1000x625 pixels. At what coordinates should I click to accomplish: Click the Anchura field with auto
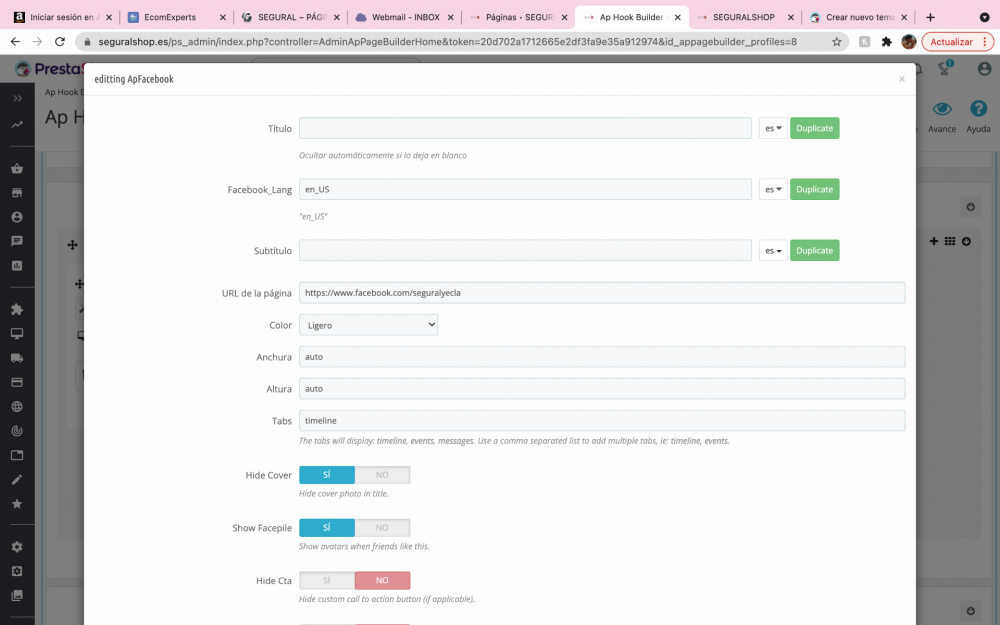coord(602,357)
